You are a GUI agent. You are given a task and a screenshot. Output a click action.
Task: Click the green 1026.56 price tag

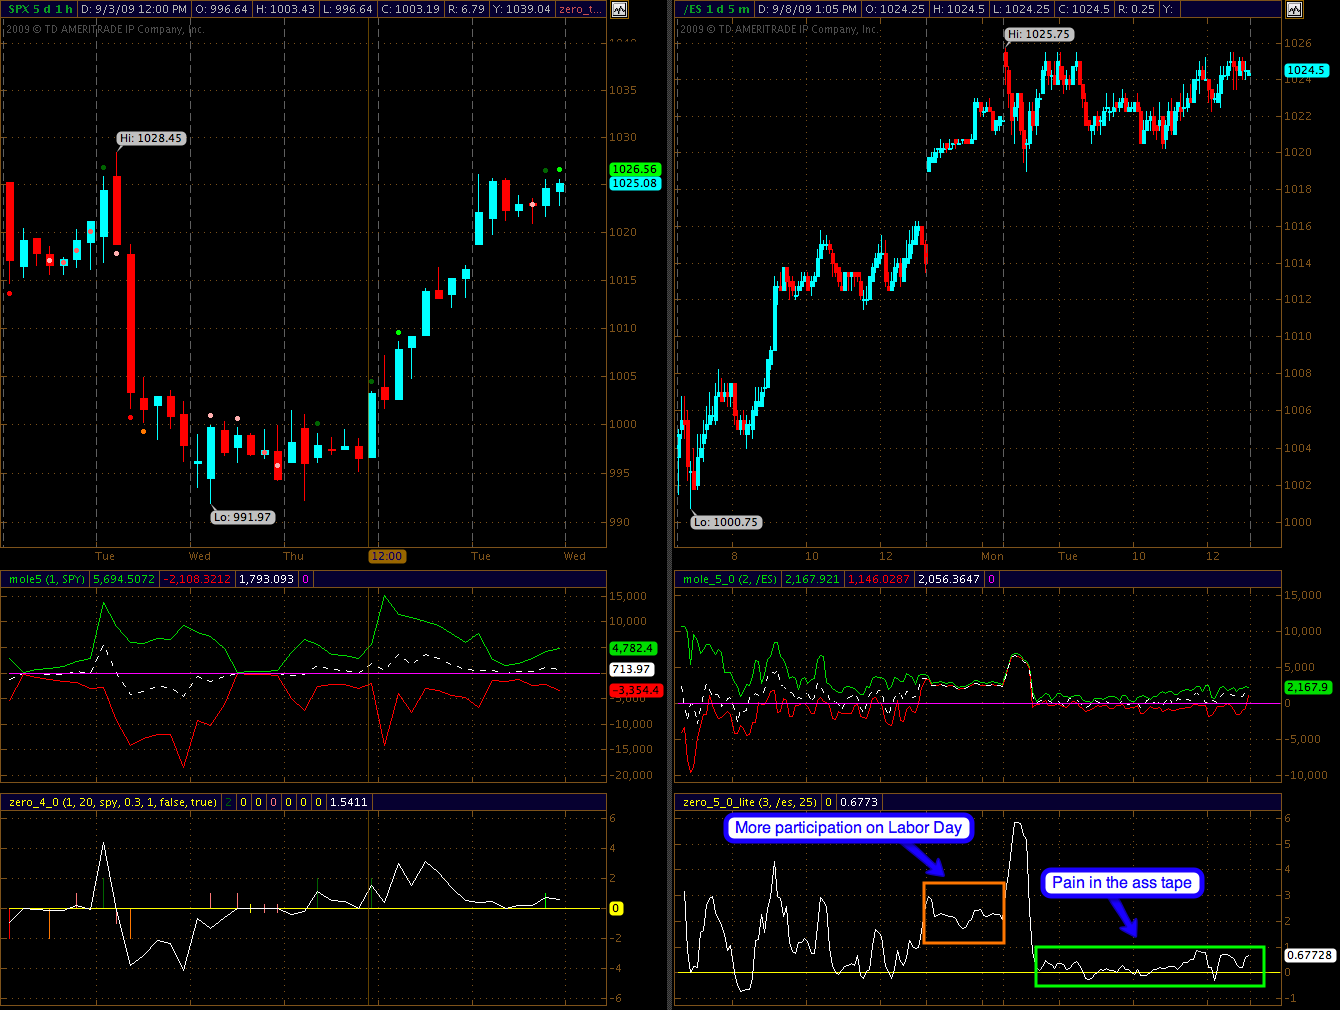(634, 170)
